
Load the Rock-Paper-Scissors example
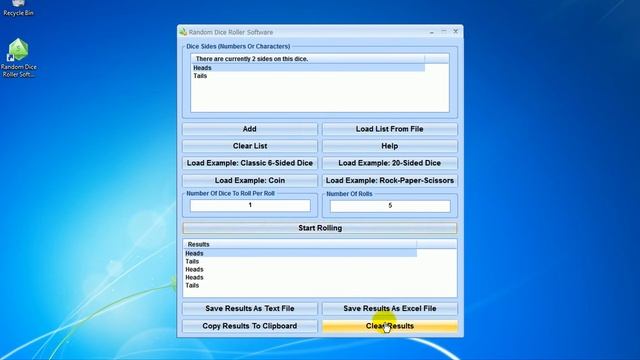pos(389,180)
